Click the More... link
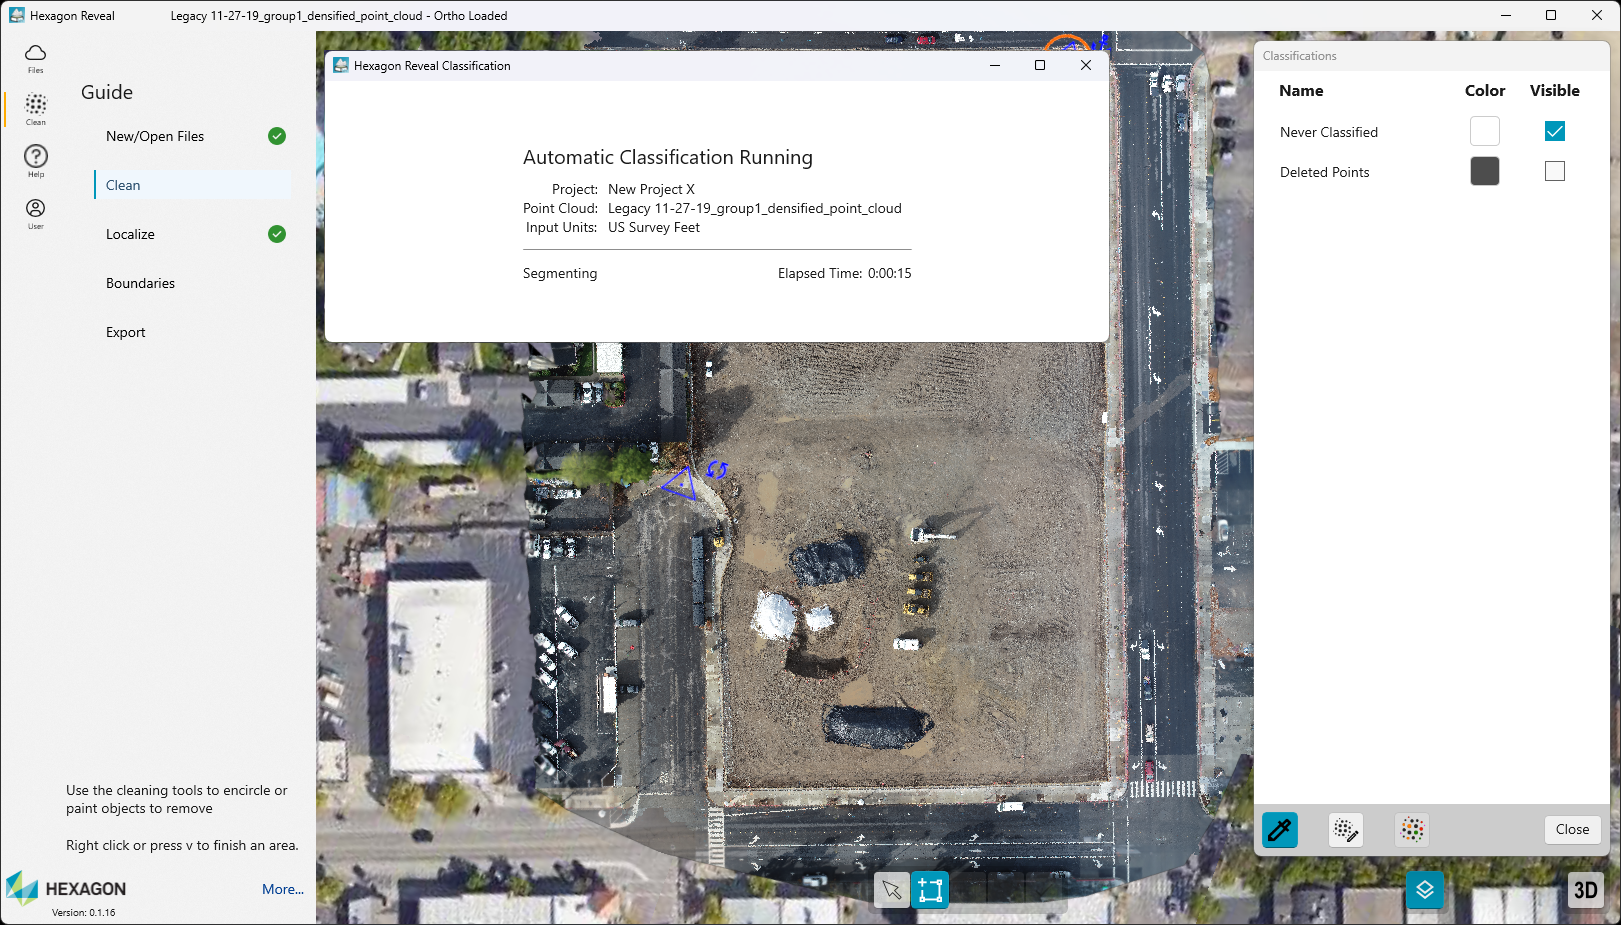The image size is (1621, 925). point(283,889)
